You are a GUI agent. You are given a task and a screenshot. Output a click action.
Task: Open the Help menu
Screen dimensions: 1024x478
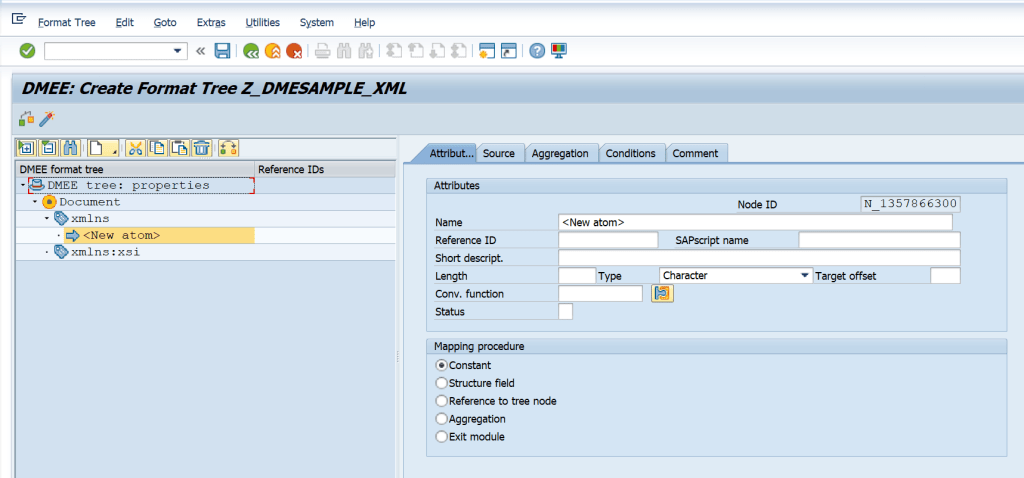pyautogui.click(x=364, y=22)
